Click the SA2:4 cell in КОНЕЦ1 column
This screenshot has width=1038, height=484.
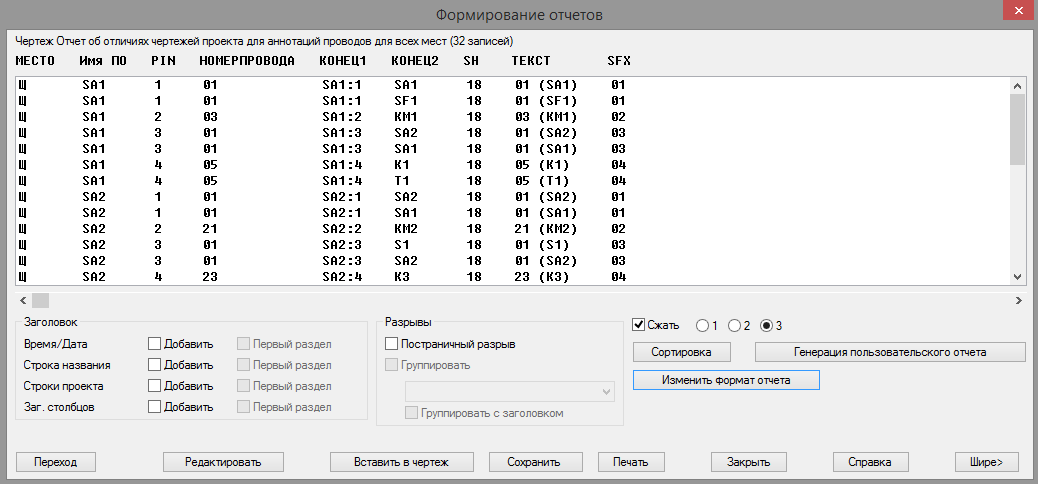(x=342, y=277)
